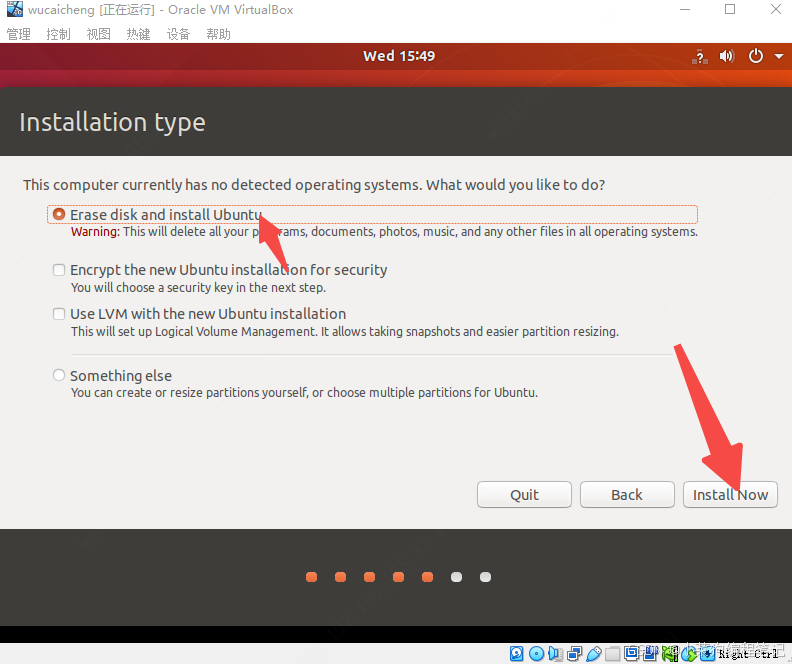Click the audio indicator icon in status bar
792x664 pixels.
[556, 654]
